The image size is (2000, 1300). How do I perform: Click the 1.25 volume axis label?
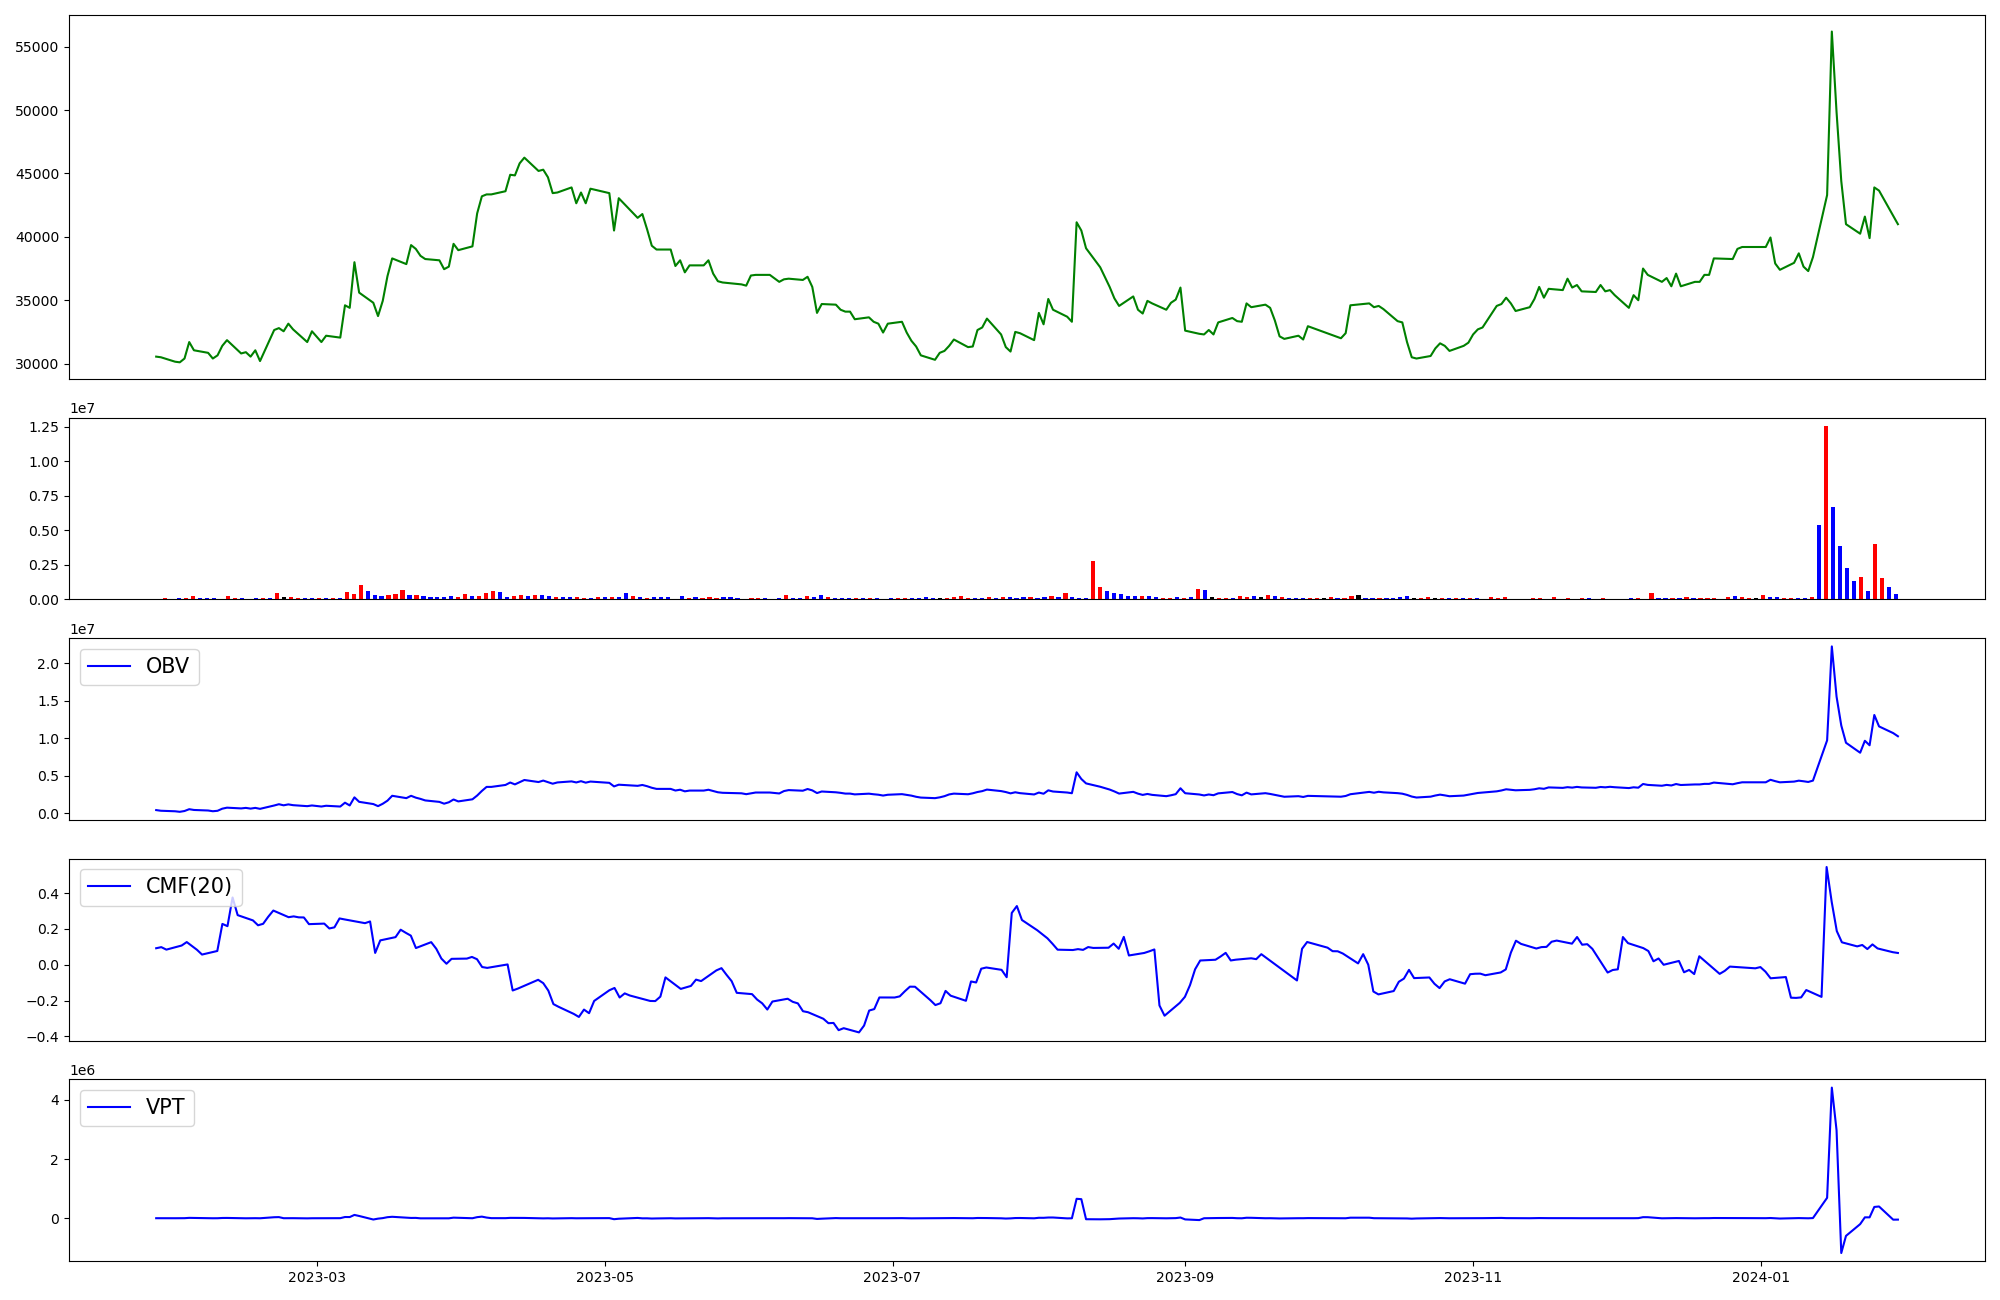[x=42, y=427]
